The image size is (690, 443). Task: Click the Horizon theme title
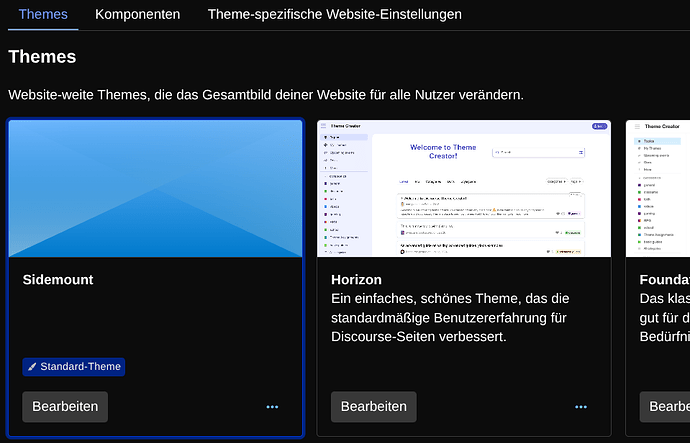click(x=356, y=280)
